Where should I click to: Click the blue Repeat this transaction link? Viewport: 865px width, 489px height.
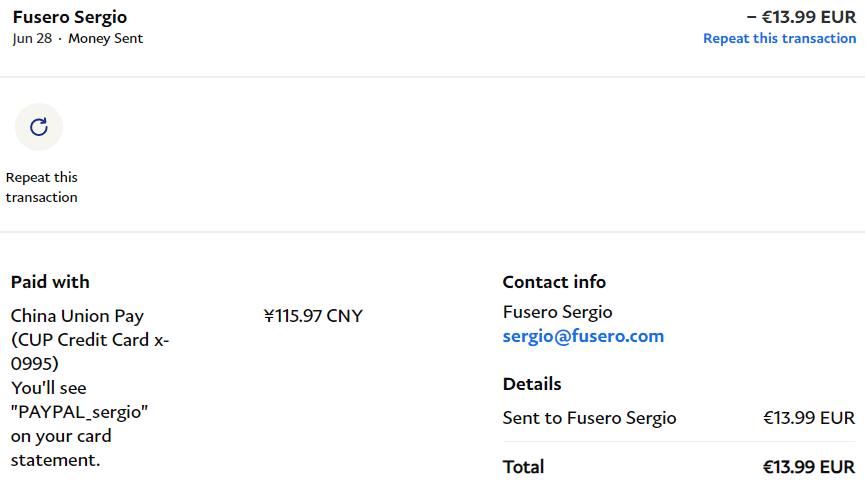[779, 39]
